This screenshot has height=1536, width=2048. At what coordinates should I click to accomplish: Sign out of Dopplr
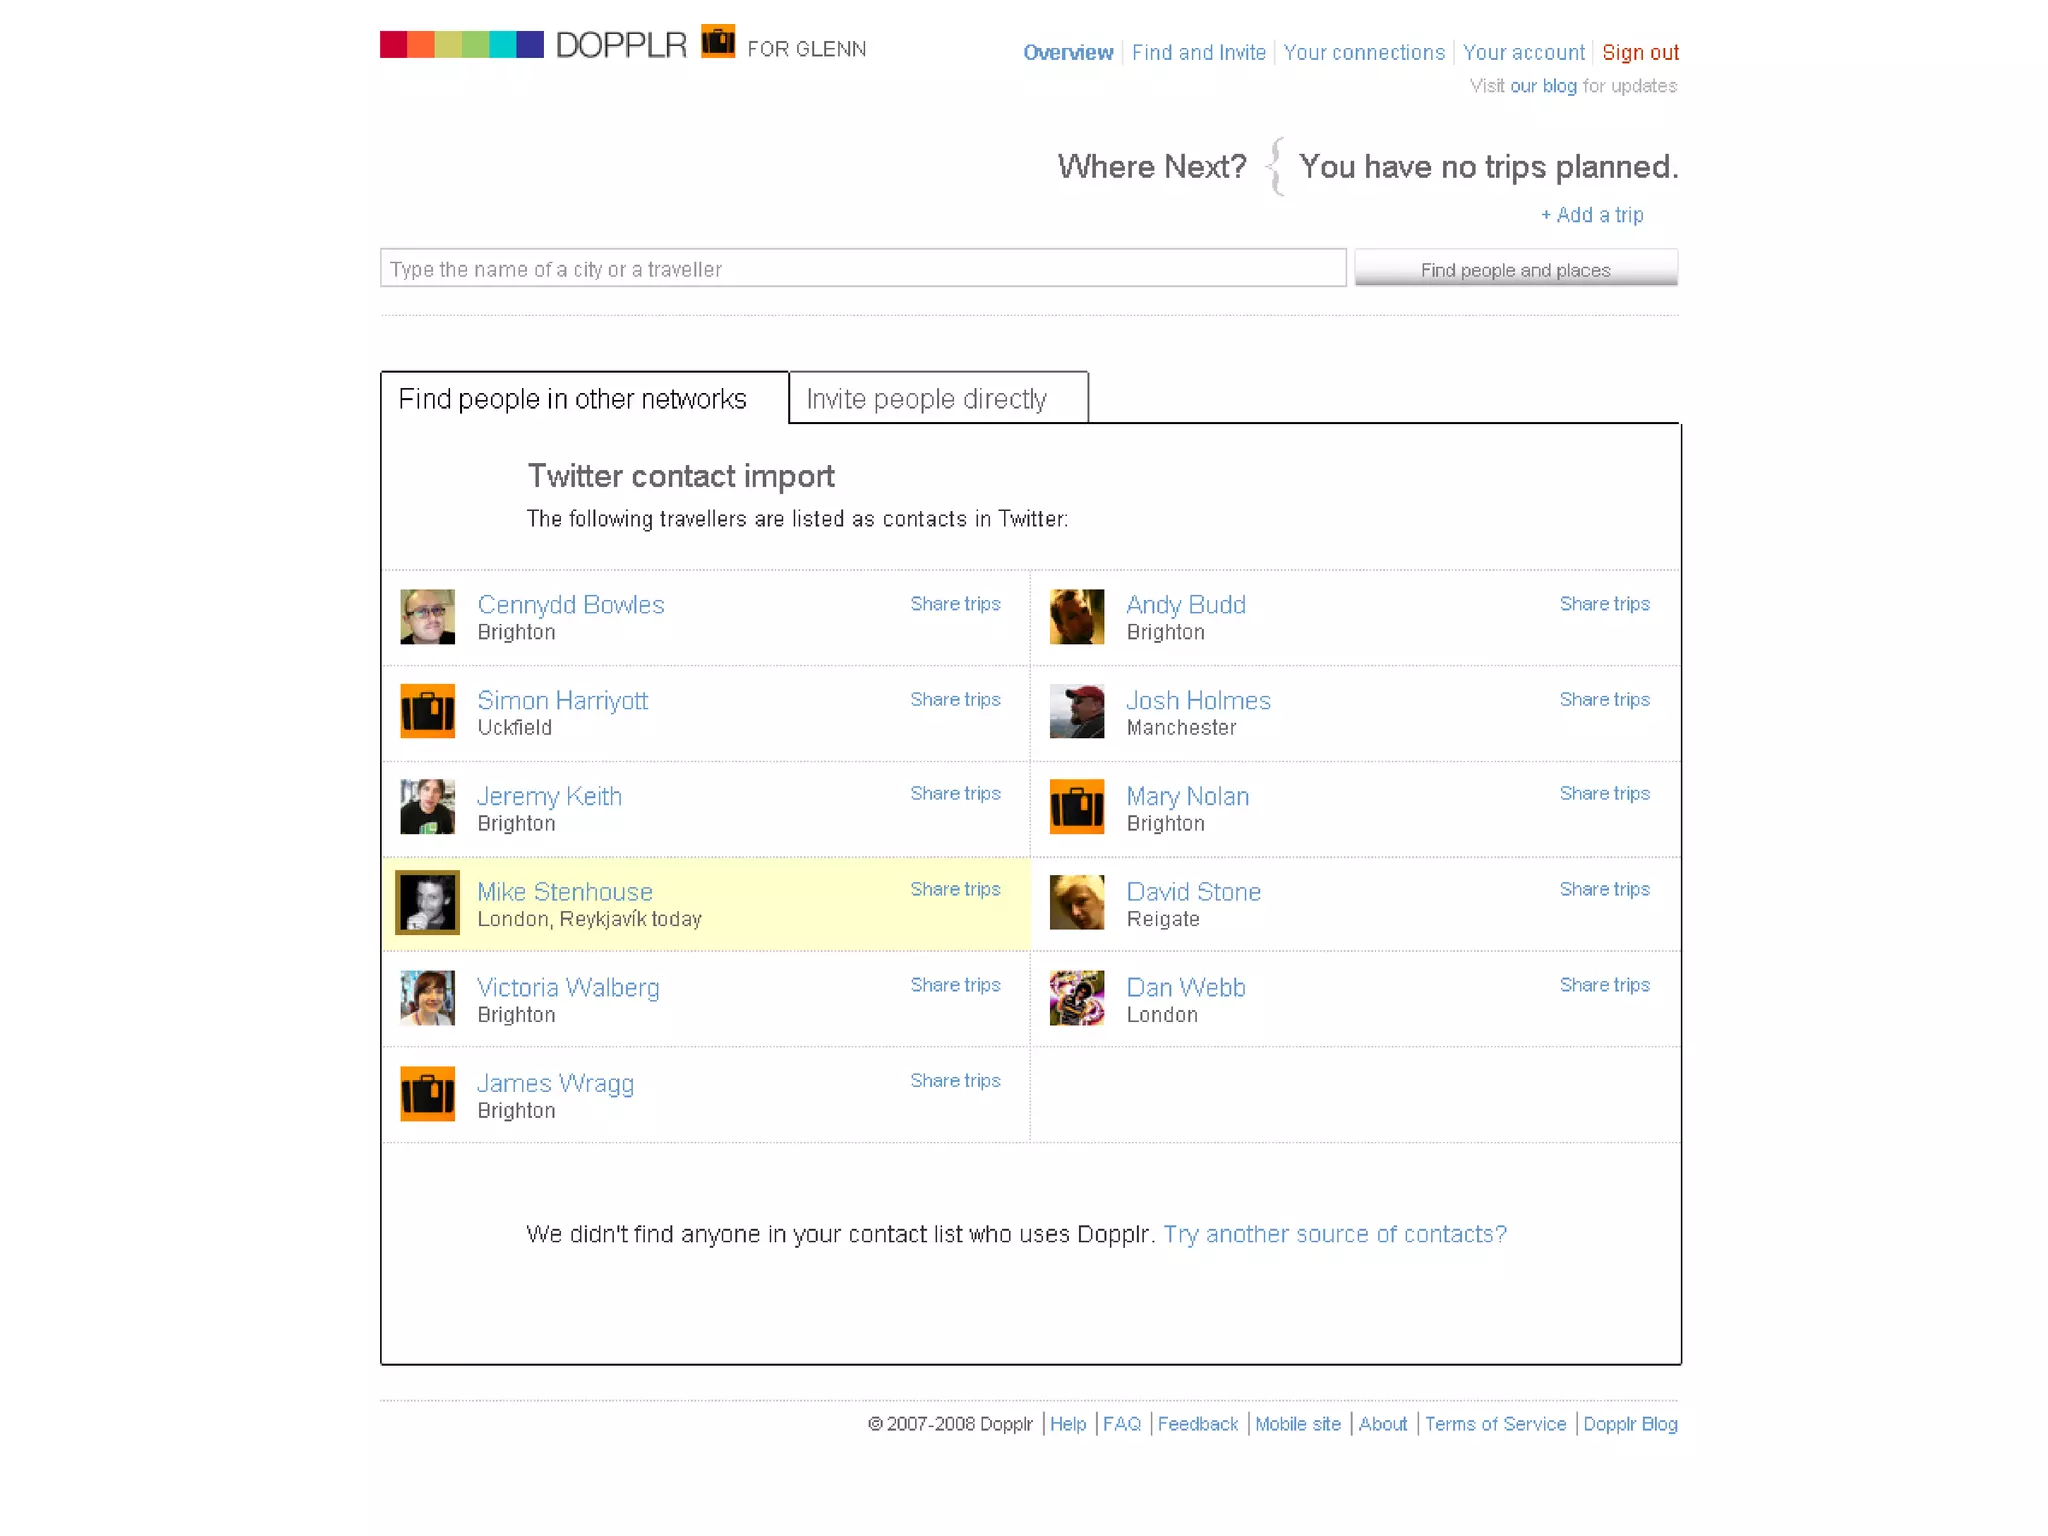click(1640, 53)
